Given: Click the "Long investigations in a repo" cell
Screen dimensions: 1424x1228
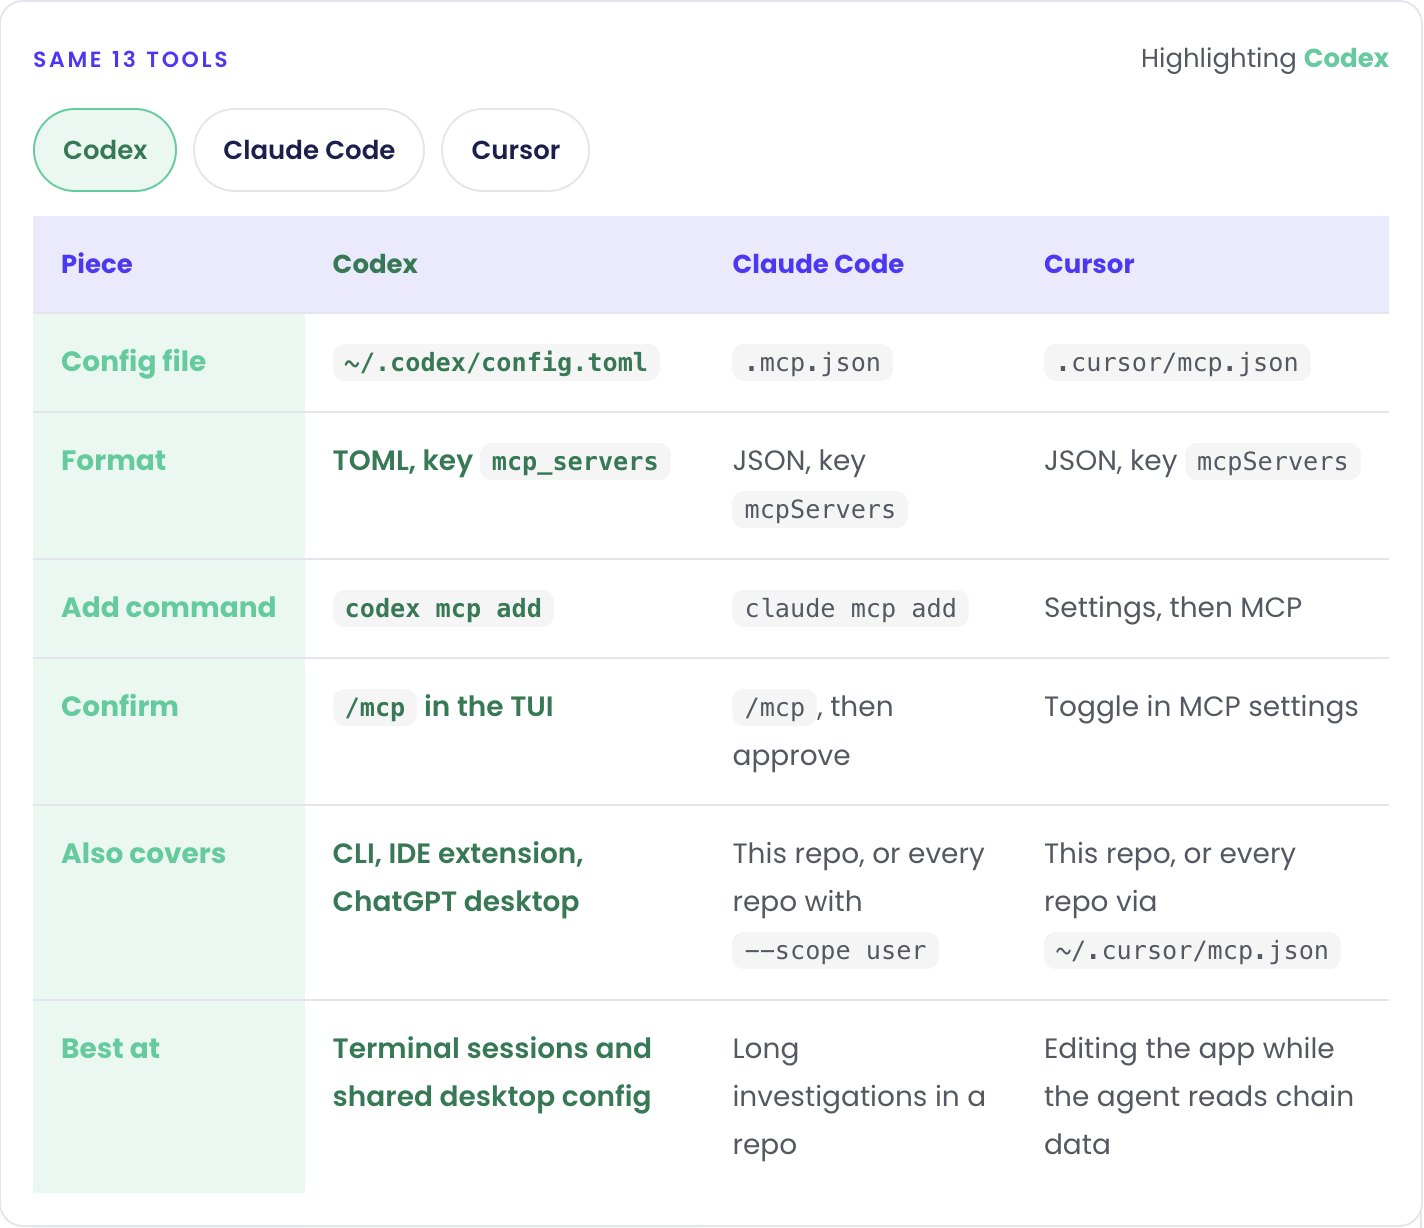Looking at the screenshot, I should [859, 1097].
